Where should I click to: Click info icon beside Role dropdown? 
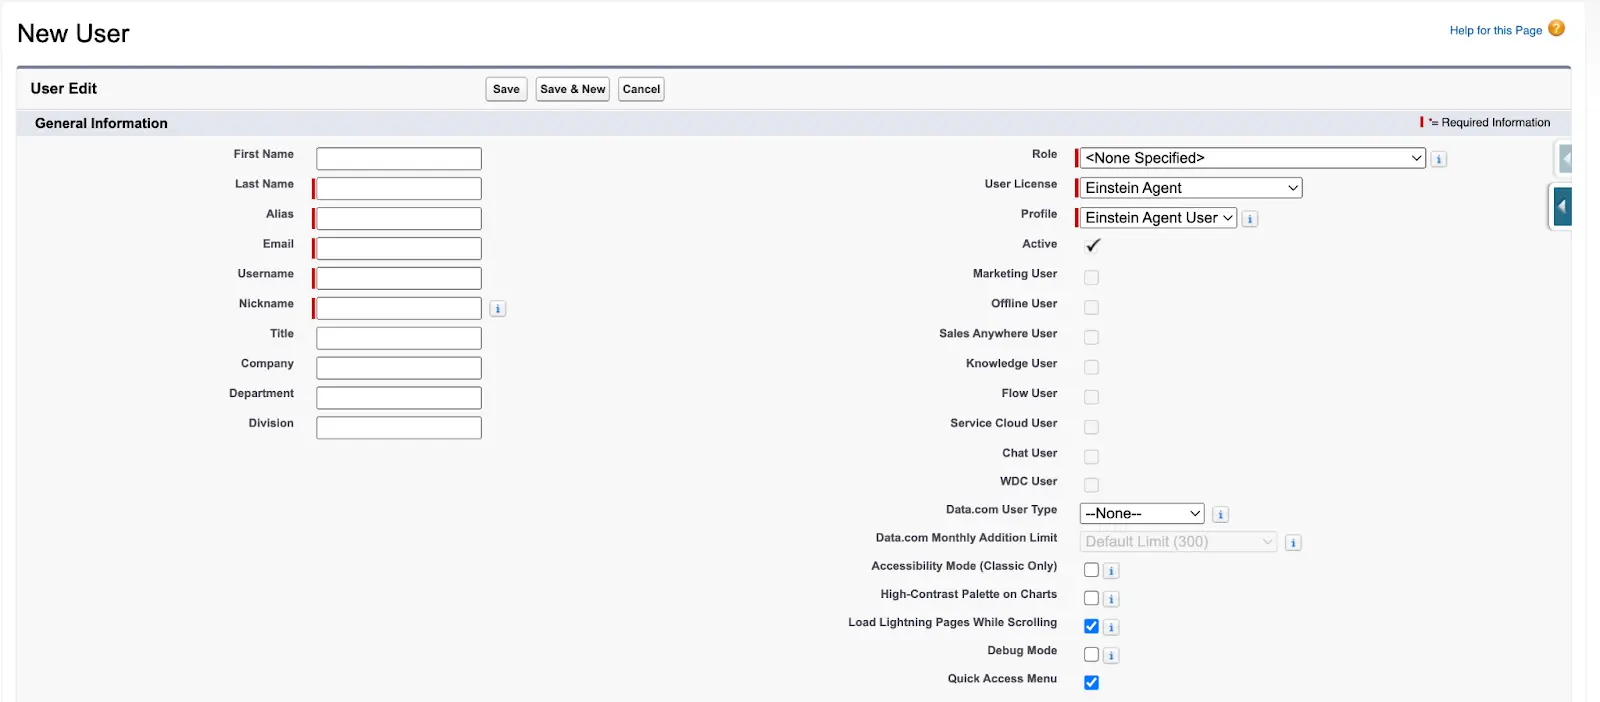tap(1439, 159)
